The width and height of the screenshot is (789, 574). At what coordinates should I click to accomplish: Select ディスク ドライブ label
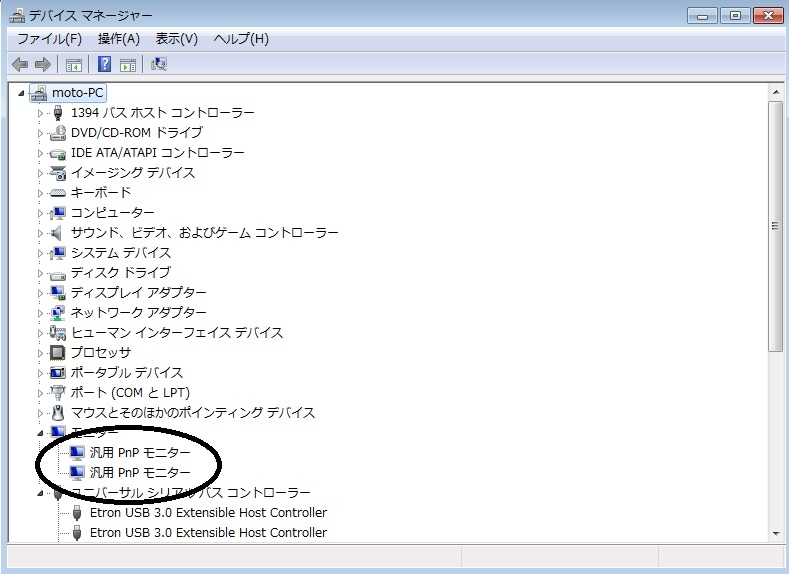click(x=121, y=273)
